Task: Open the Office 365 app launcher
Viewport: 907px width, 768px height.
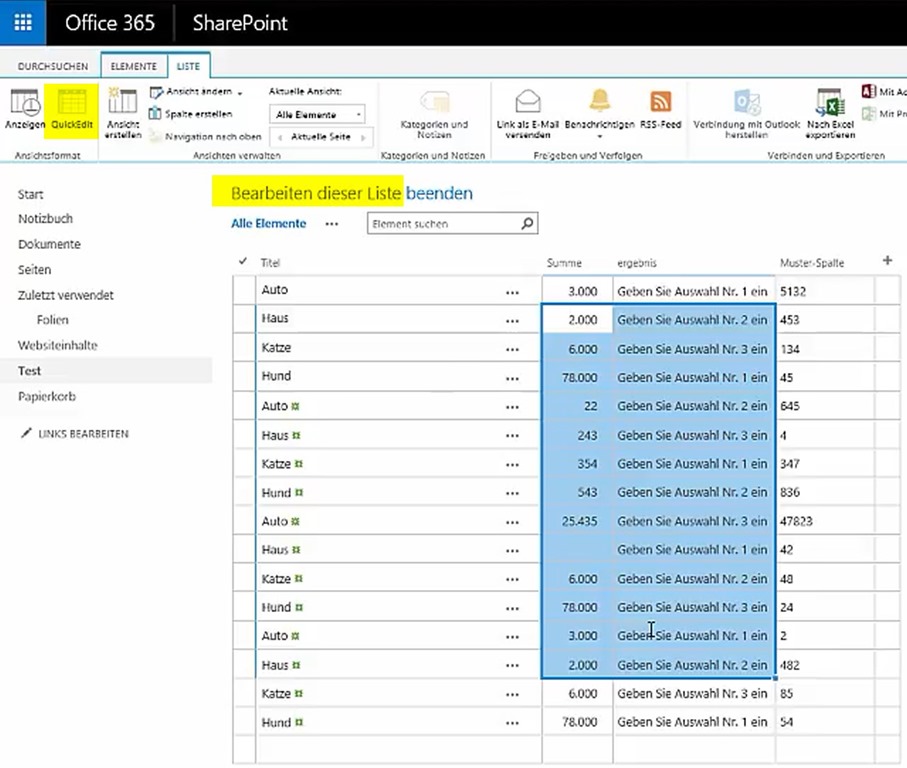Action: click(23, 23)
